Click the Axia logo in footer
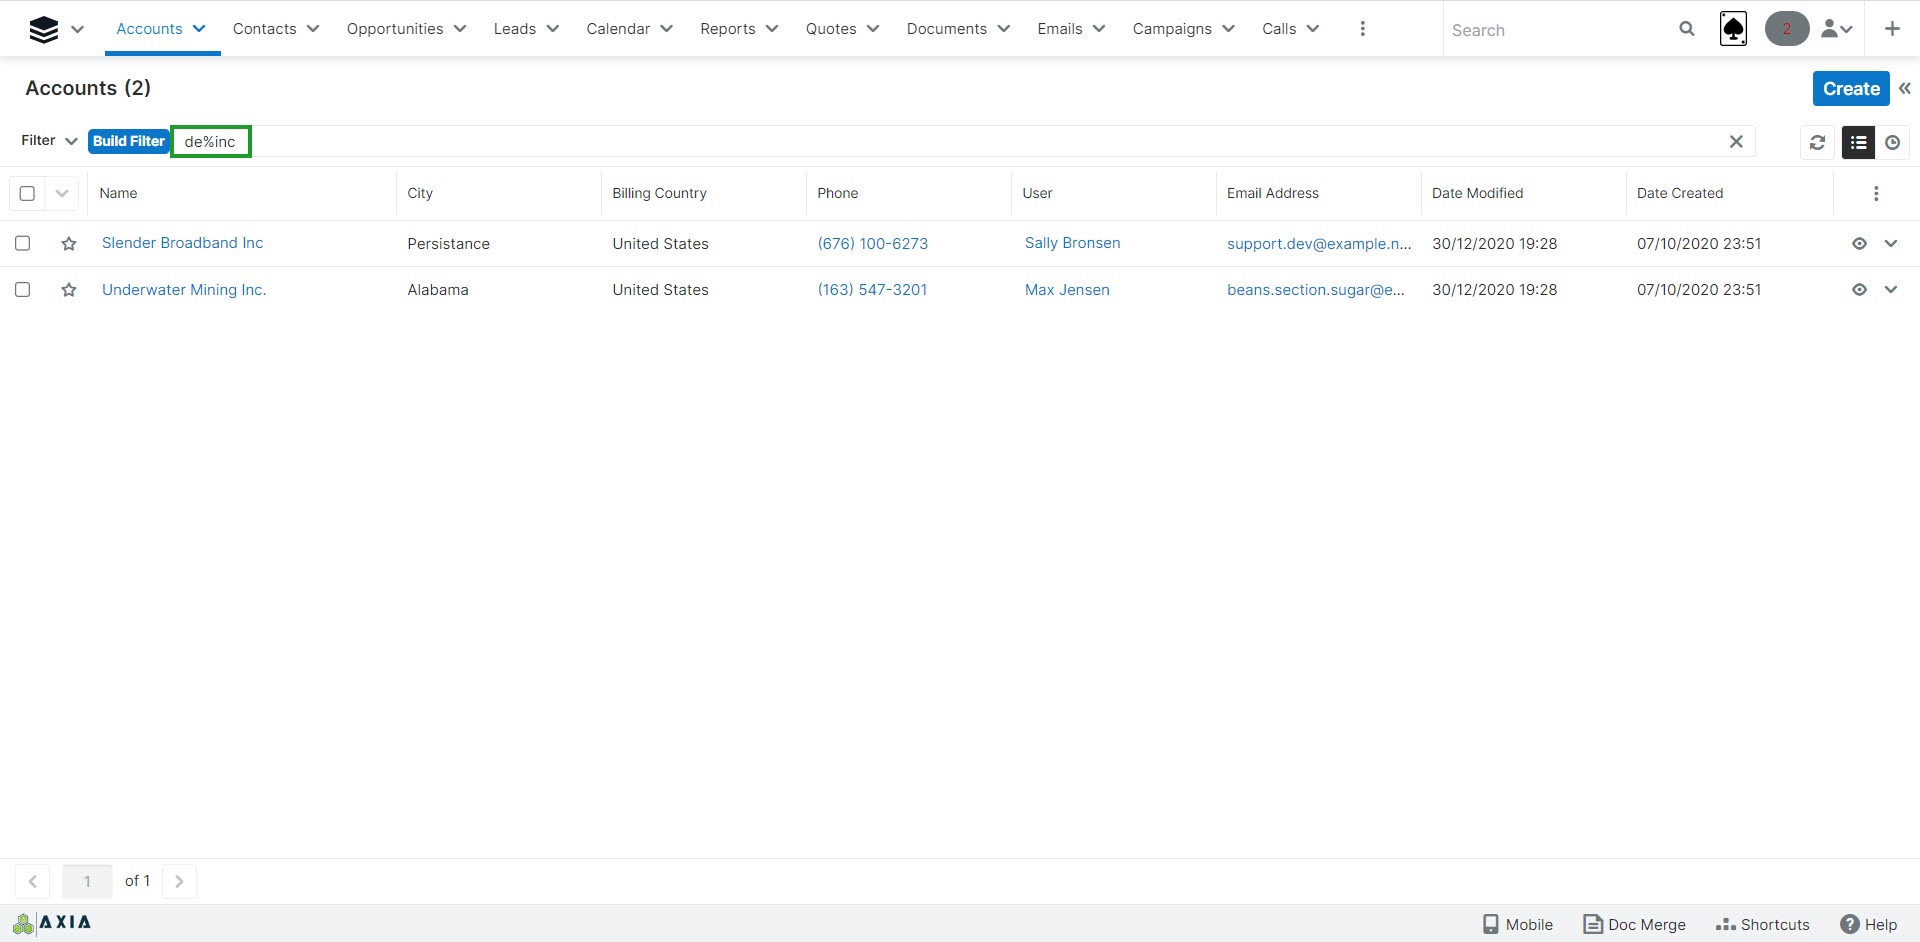 tap(52, 923)
